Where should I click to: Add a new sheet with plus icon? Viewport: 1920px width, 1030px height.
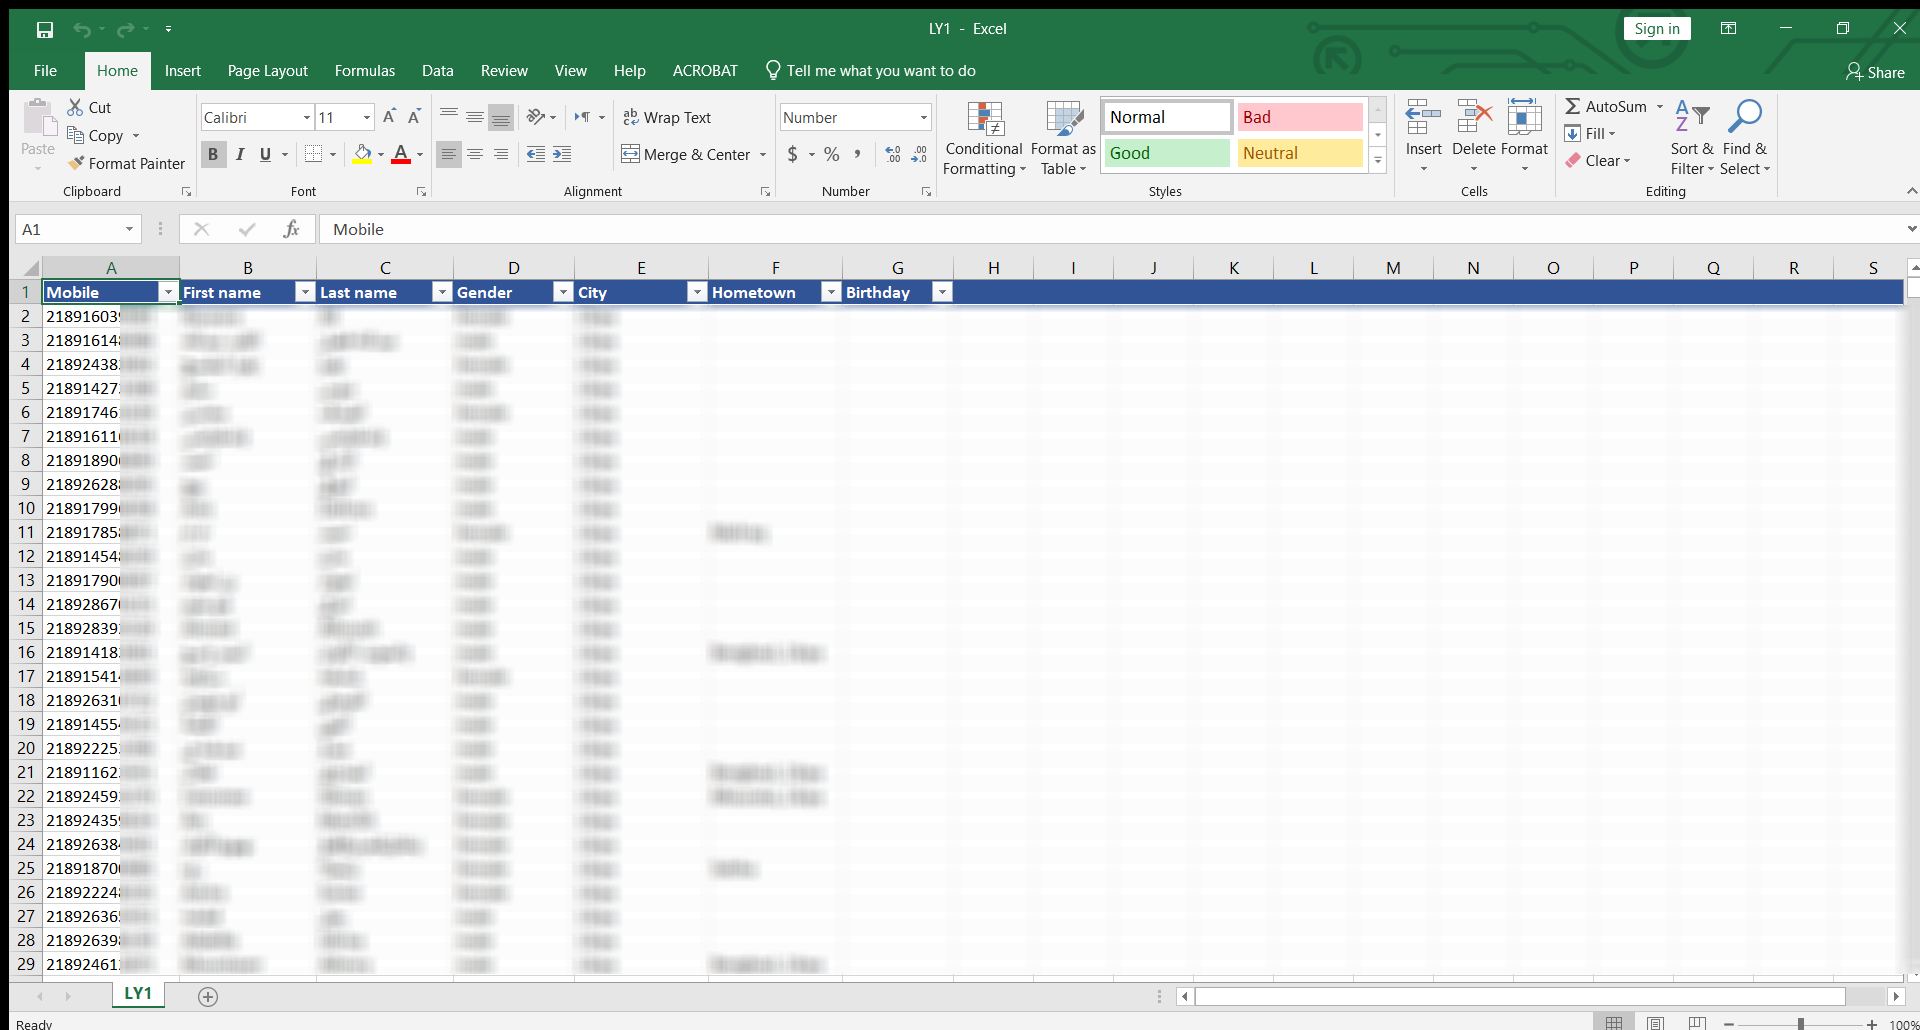pos(208,996)
